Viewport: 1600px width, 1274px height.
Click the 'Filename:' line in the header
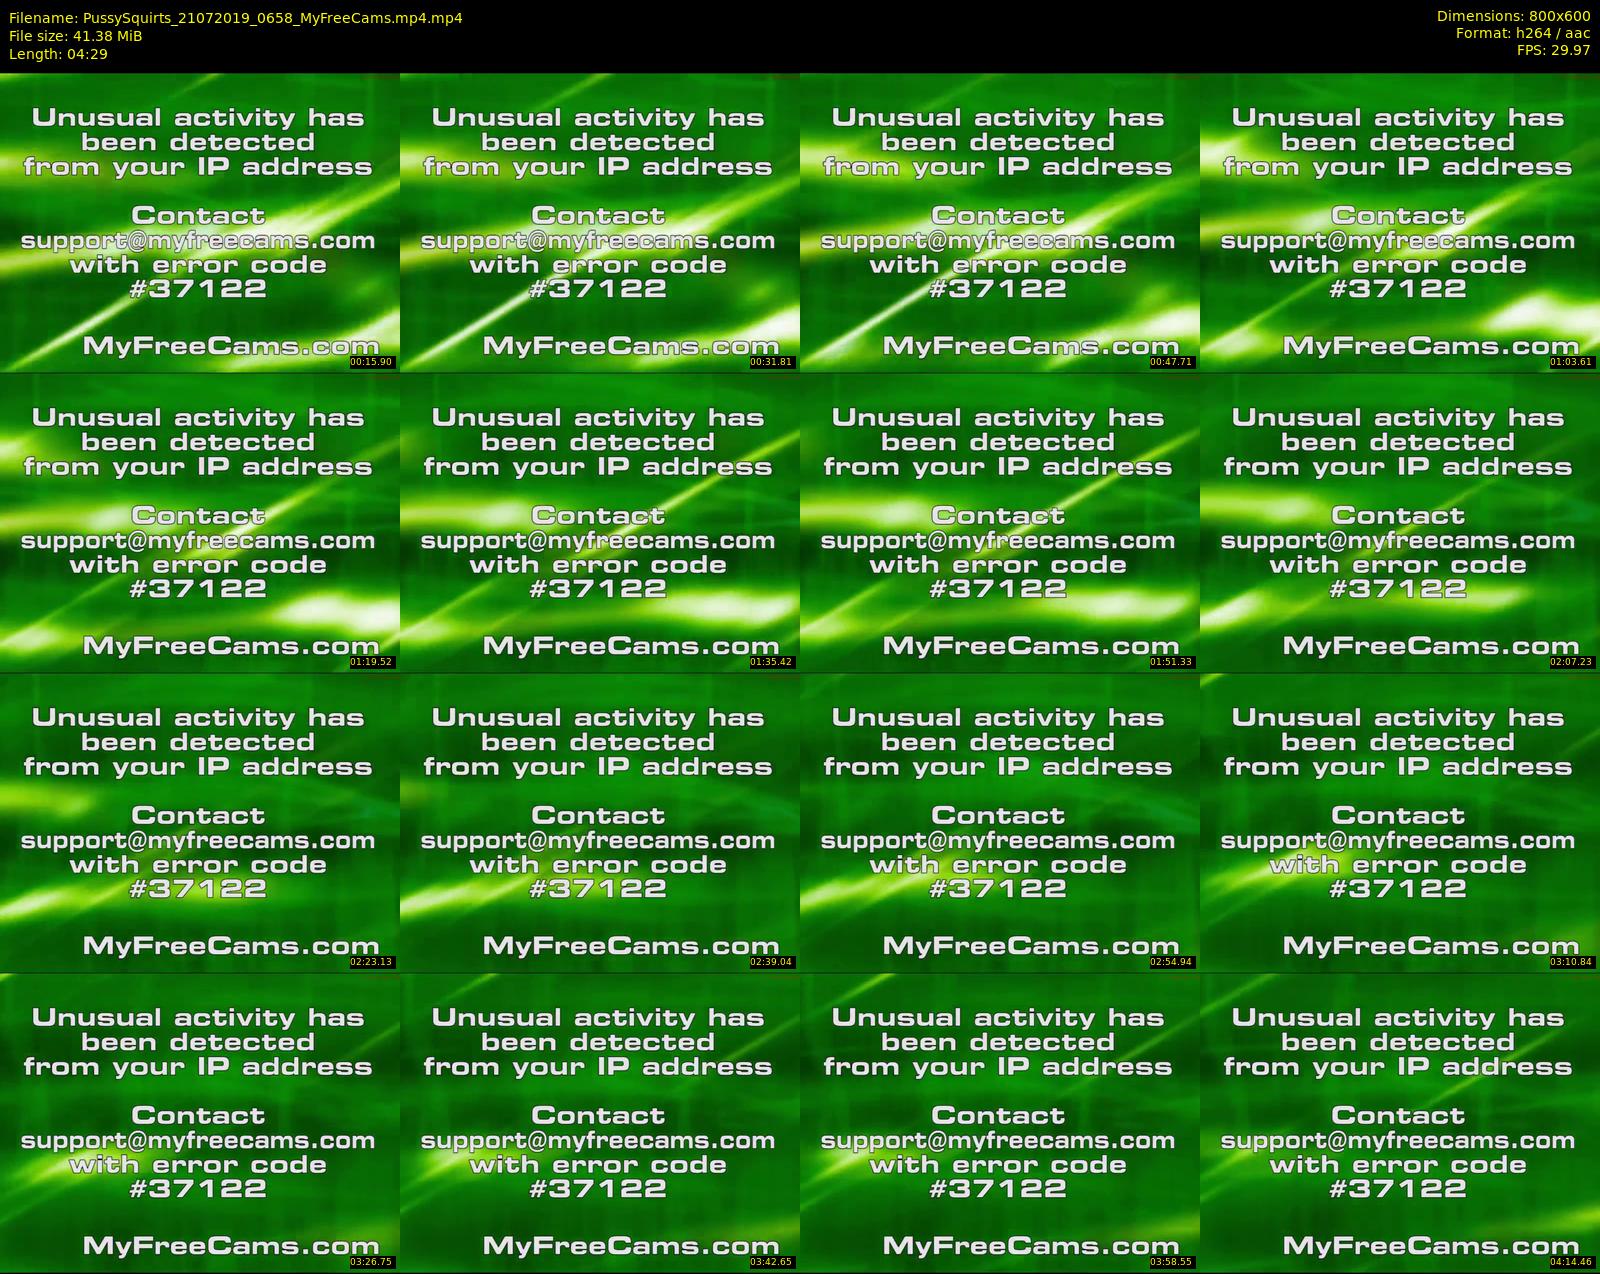[236, 18]
